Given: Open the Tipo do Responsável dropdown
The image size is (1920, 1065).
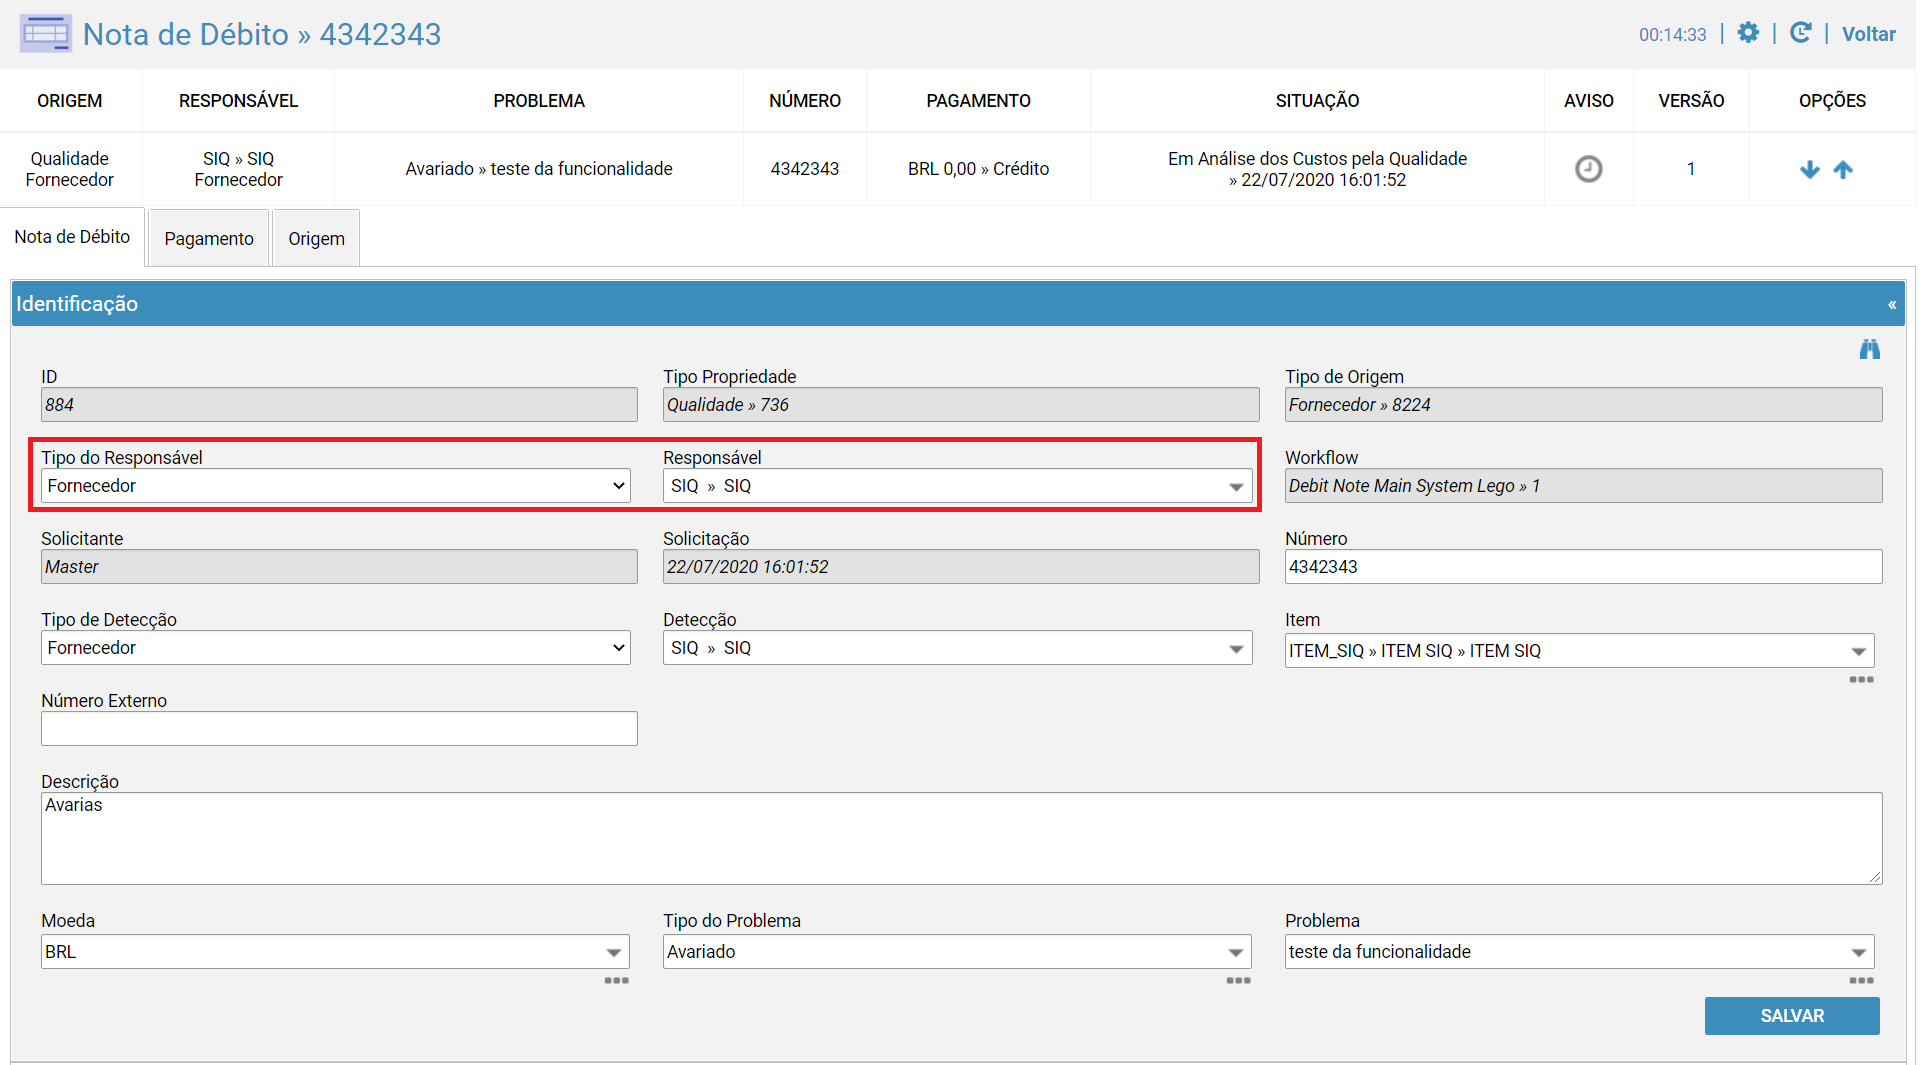Looking at the screenshot, I should click(336, 486).
